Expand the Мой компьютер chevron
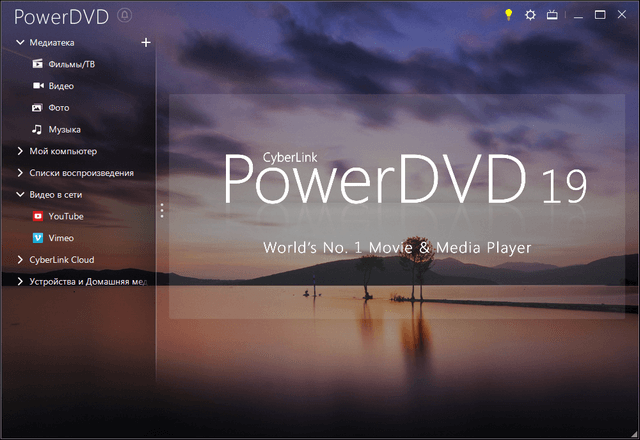This screenshot has height=440, width=640. coord(20,151)
